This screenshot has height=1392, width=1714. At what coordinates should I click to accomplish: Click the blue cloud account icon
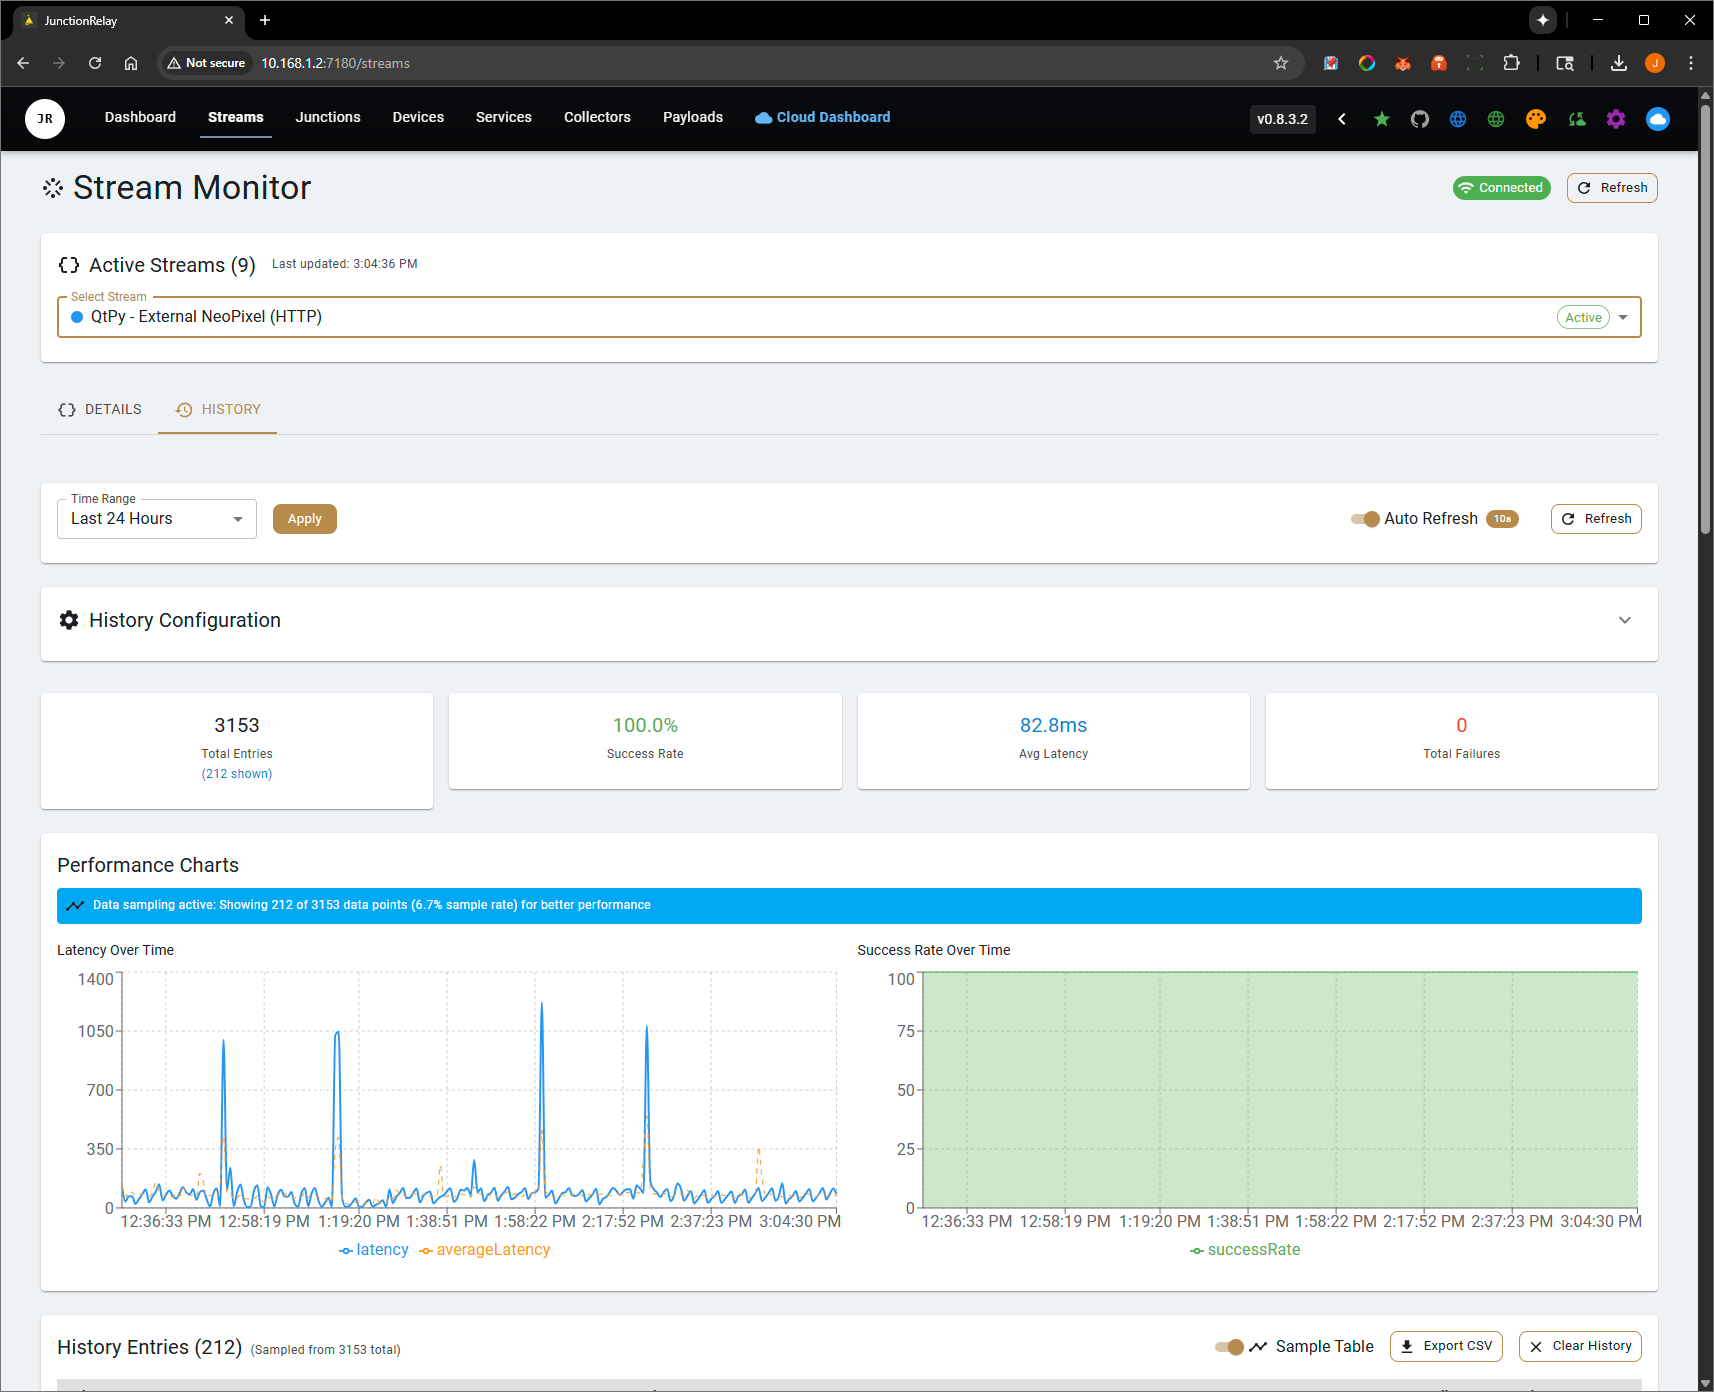[x=1658, y=119]
